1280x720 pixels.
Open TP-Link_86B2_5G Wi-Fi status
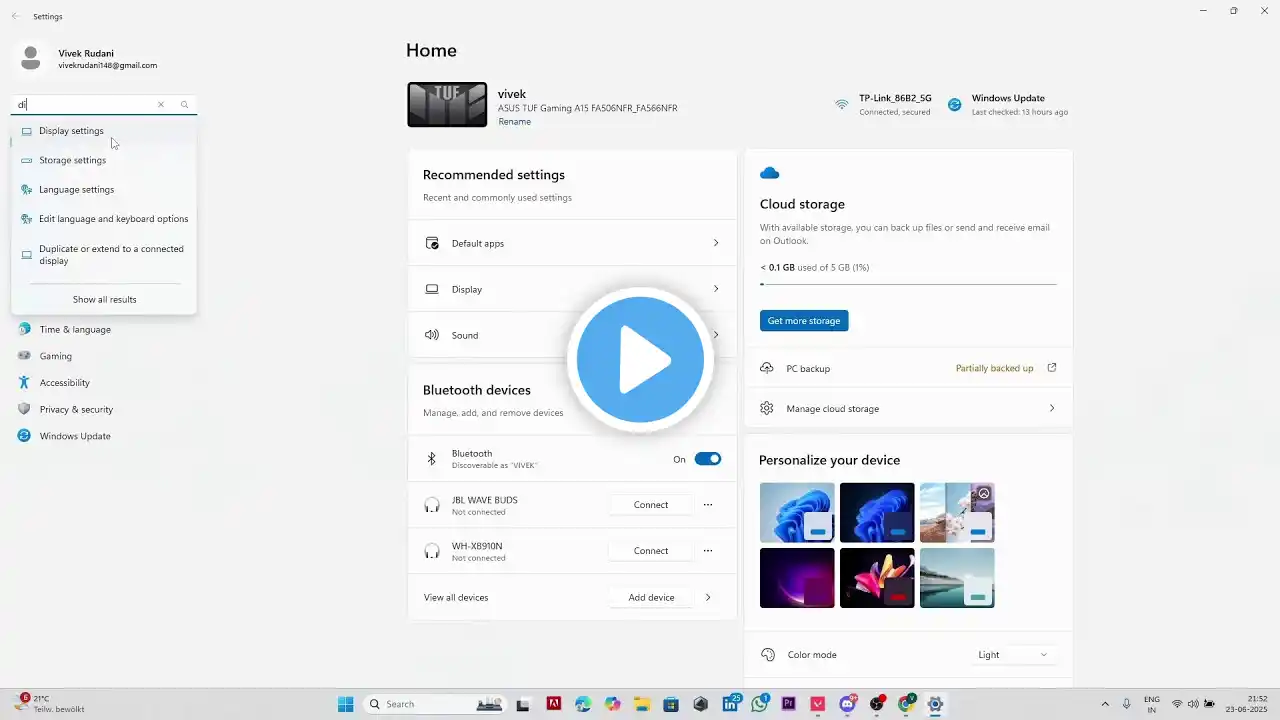pos(884,104)
